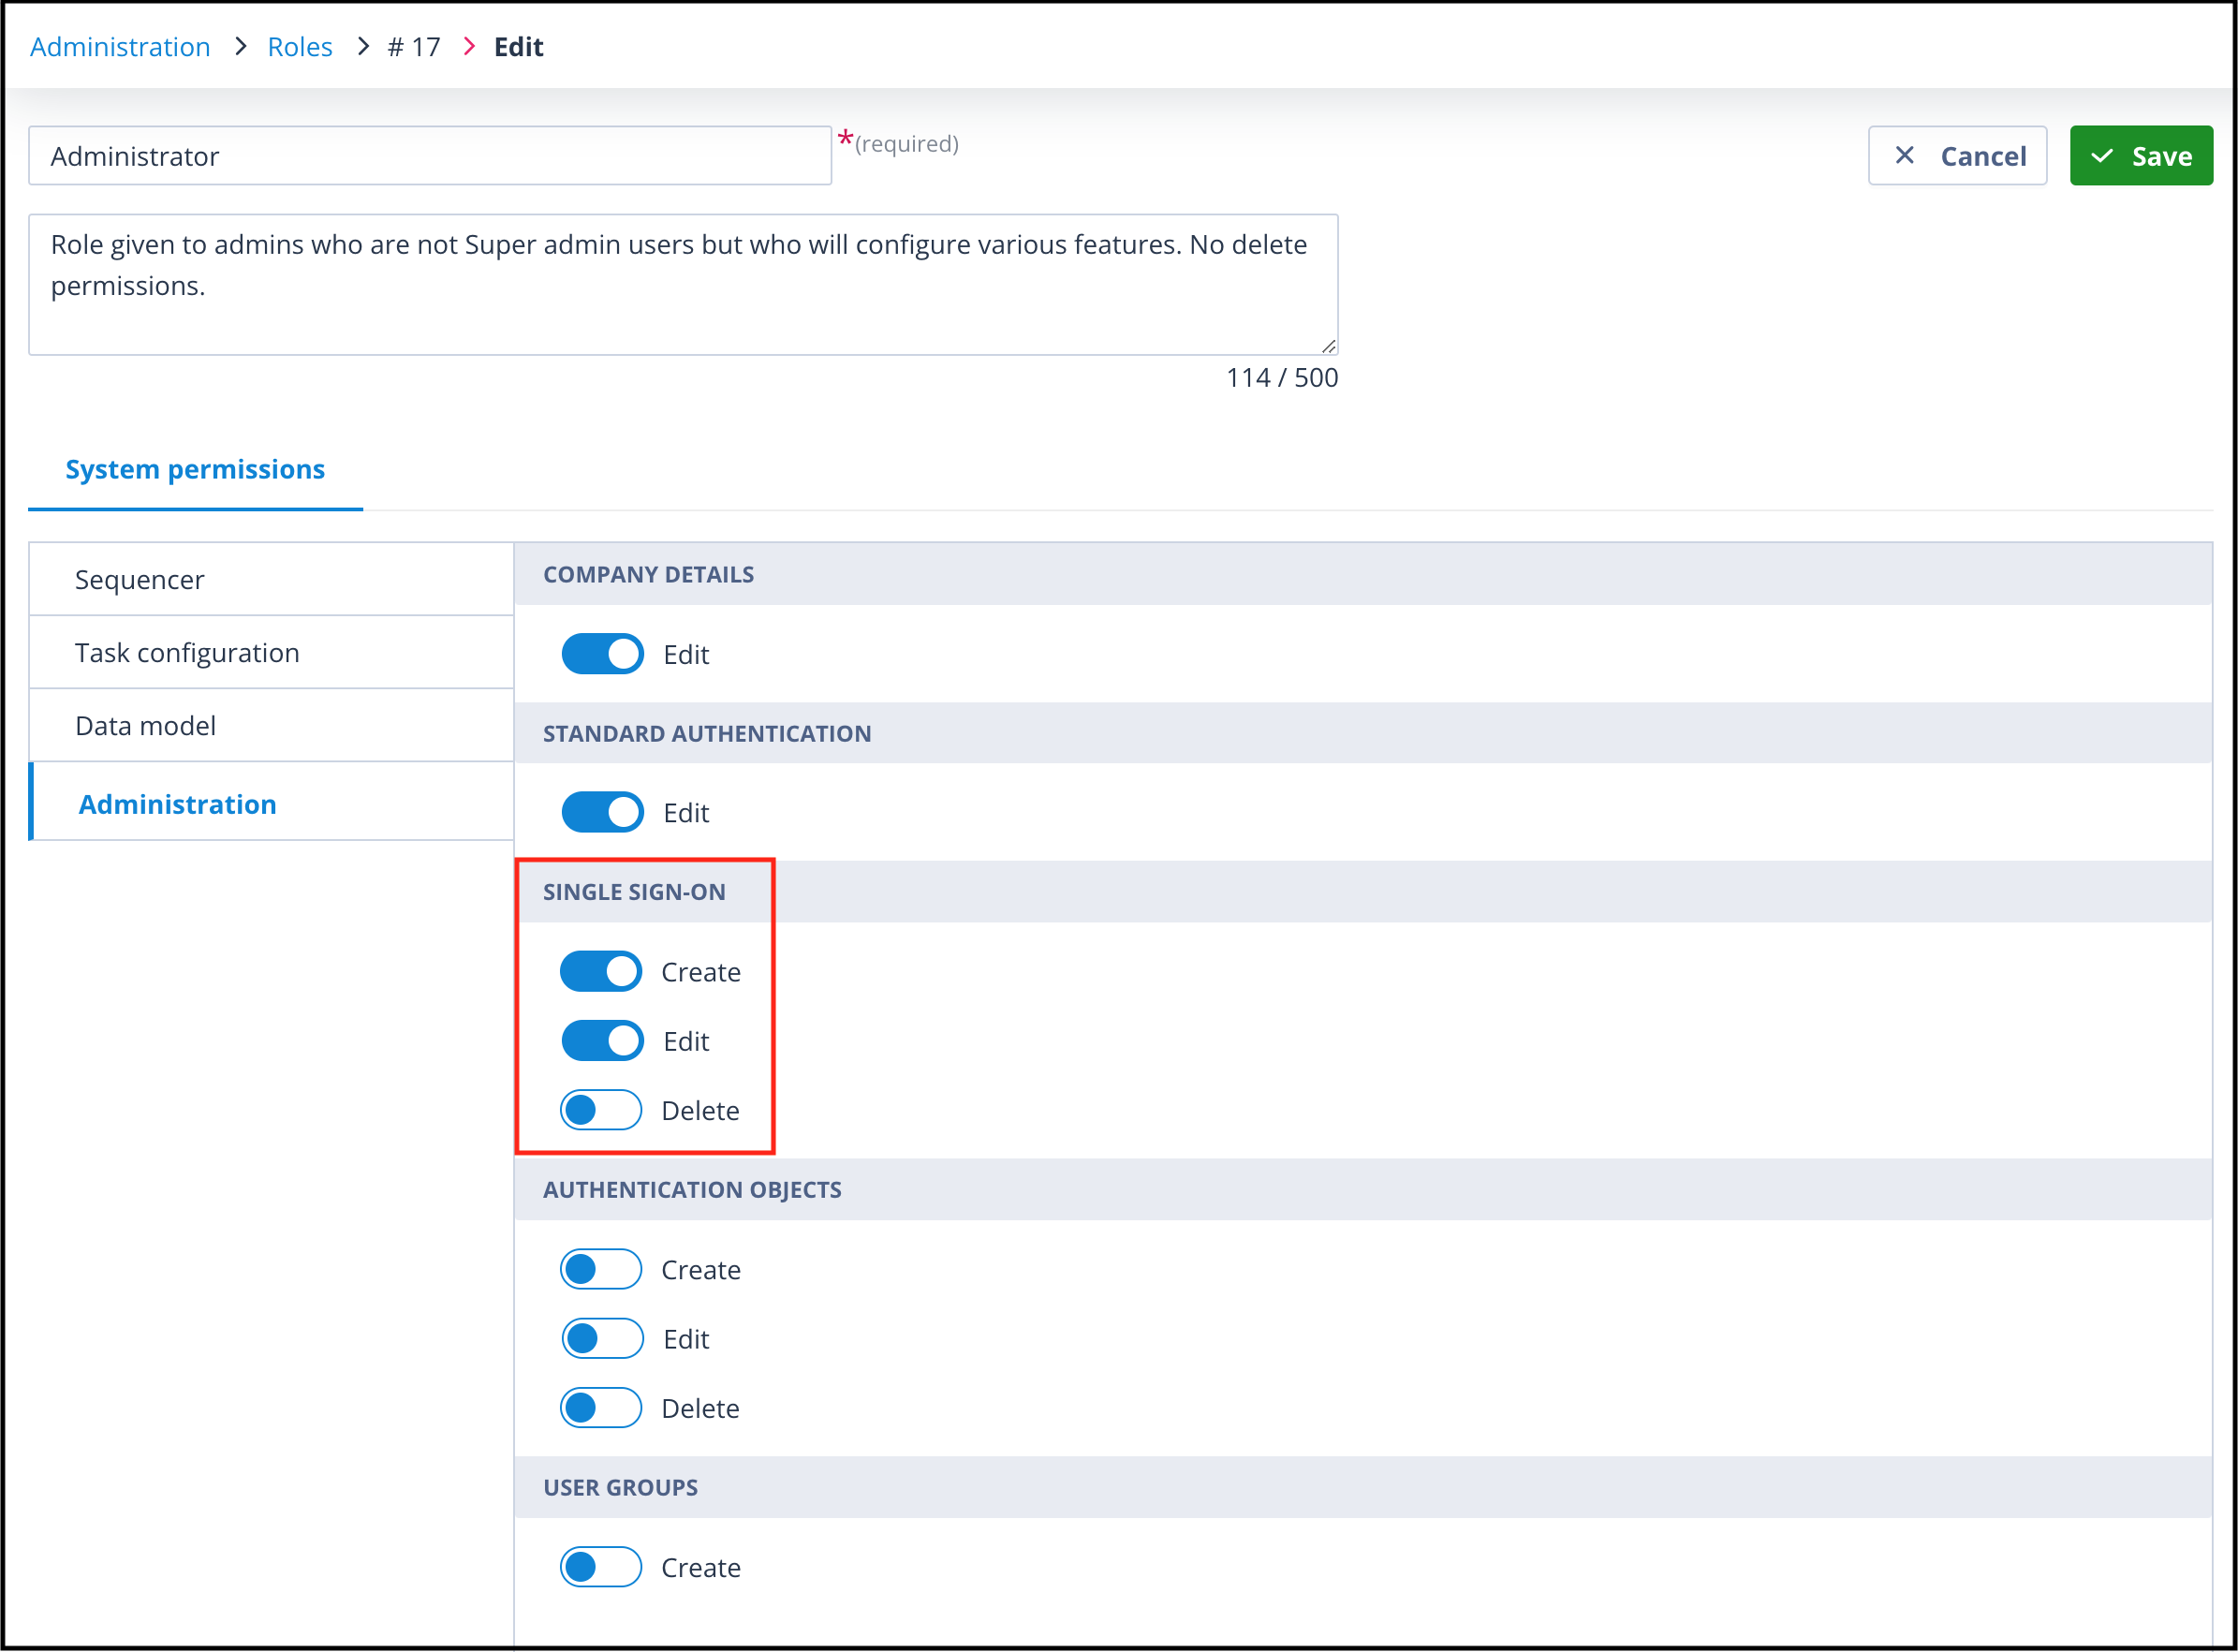Disable Single Sign-On Create permission

[x=601, y=971]
